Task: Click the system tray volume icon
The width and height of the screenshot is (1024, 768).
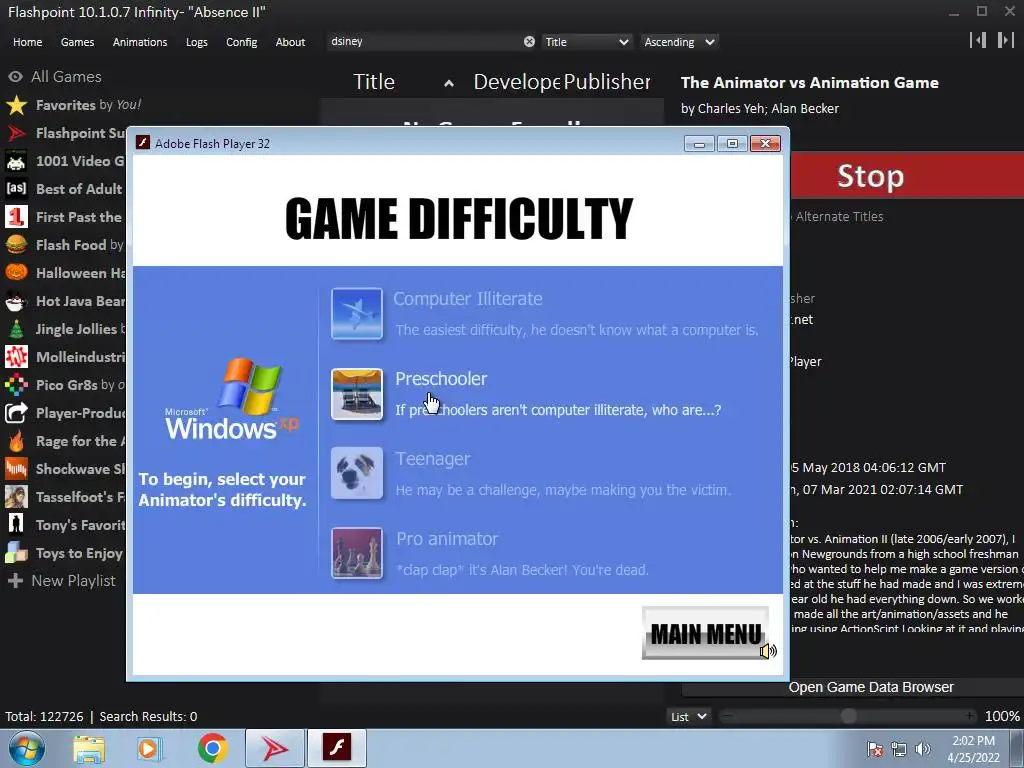Action: click(x=923, y=749)
